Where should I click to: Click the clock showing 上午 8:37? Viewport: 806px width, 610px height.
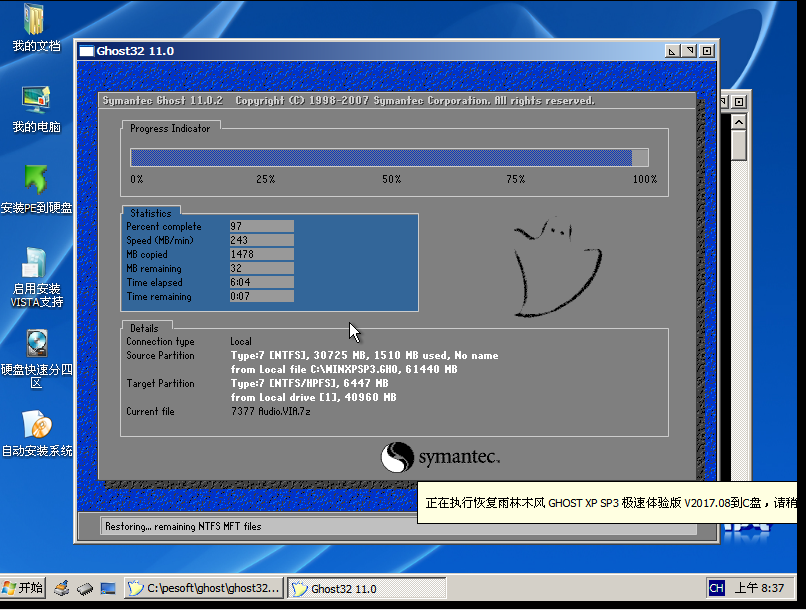click(x=759, y=588)
